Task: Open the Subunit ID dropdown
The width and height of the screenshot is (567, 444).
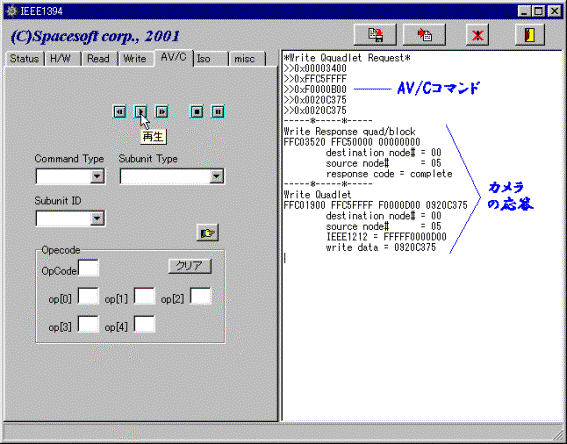Action: pyautogui.click(x=97, y=218)
